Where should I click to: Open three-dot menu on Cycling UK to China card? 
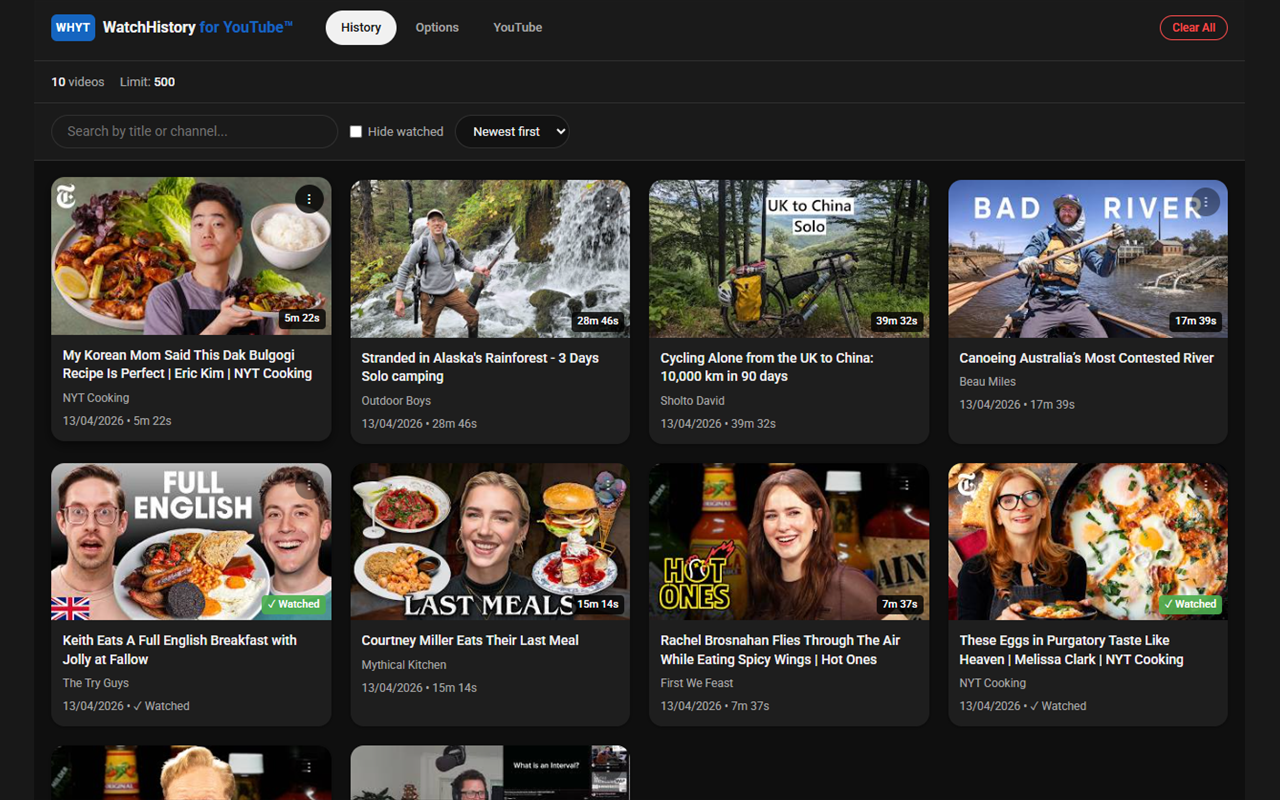click(907, 202)
